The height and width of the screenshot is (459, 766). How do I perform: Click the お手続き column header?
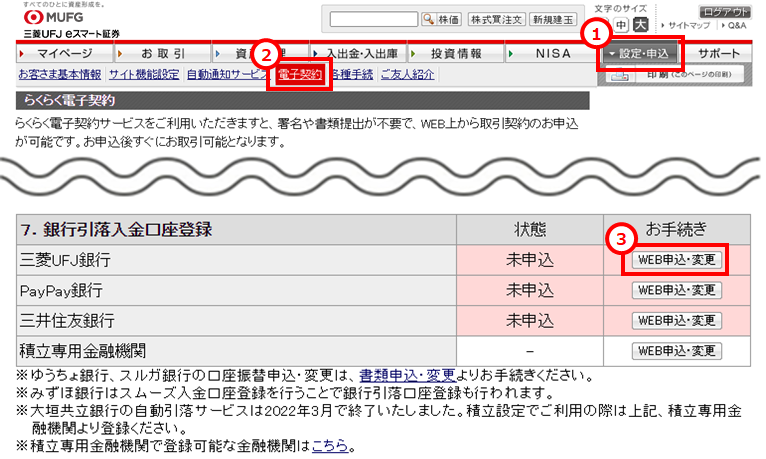tap(676, 229)
